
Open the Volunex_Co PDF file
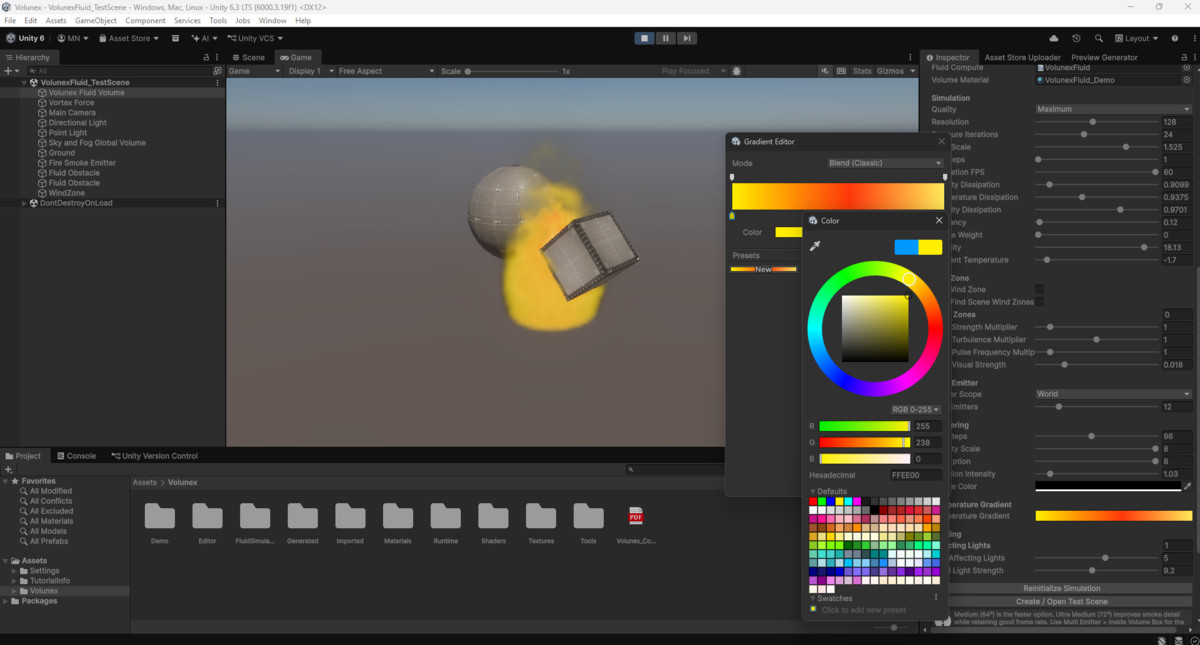click(x=636, y=523)
